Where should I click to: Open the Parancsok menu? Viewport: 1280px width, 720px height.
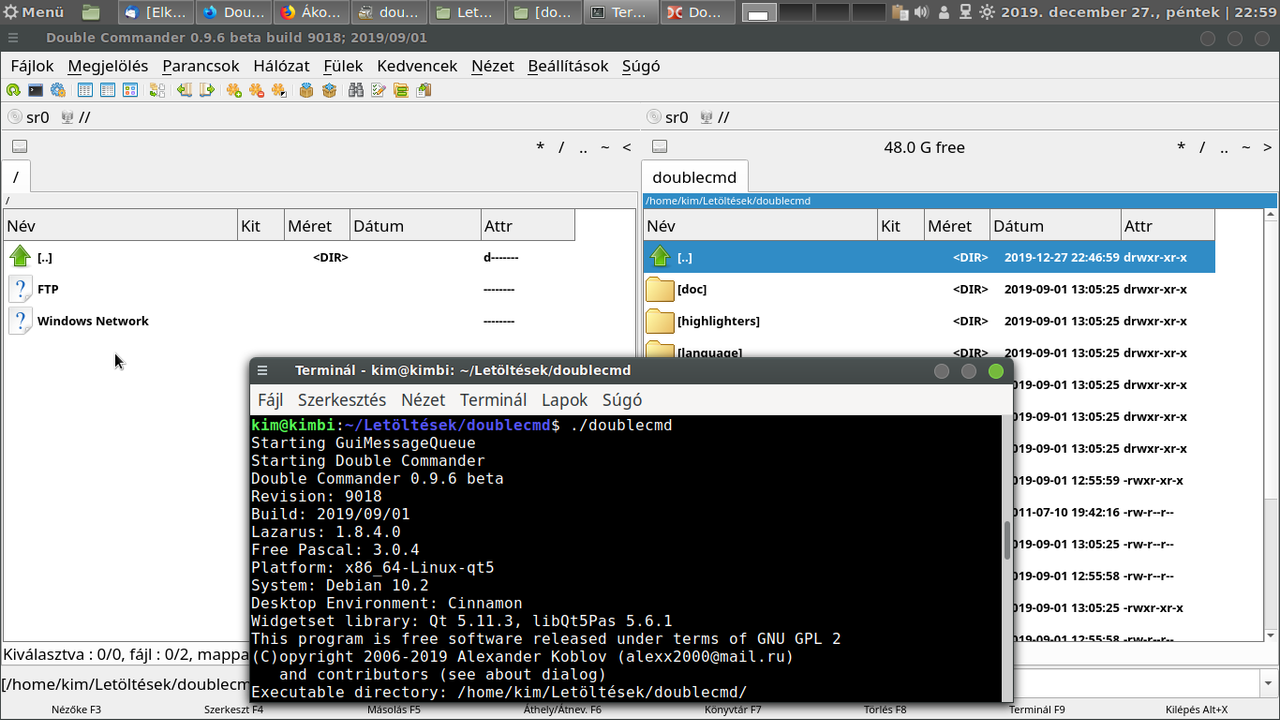201,66
